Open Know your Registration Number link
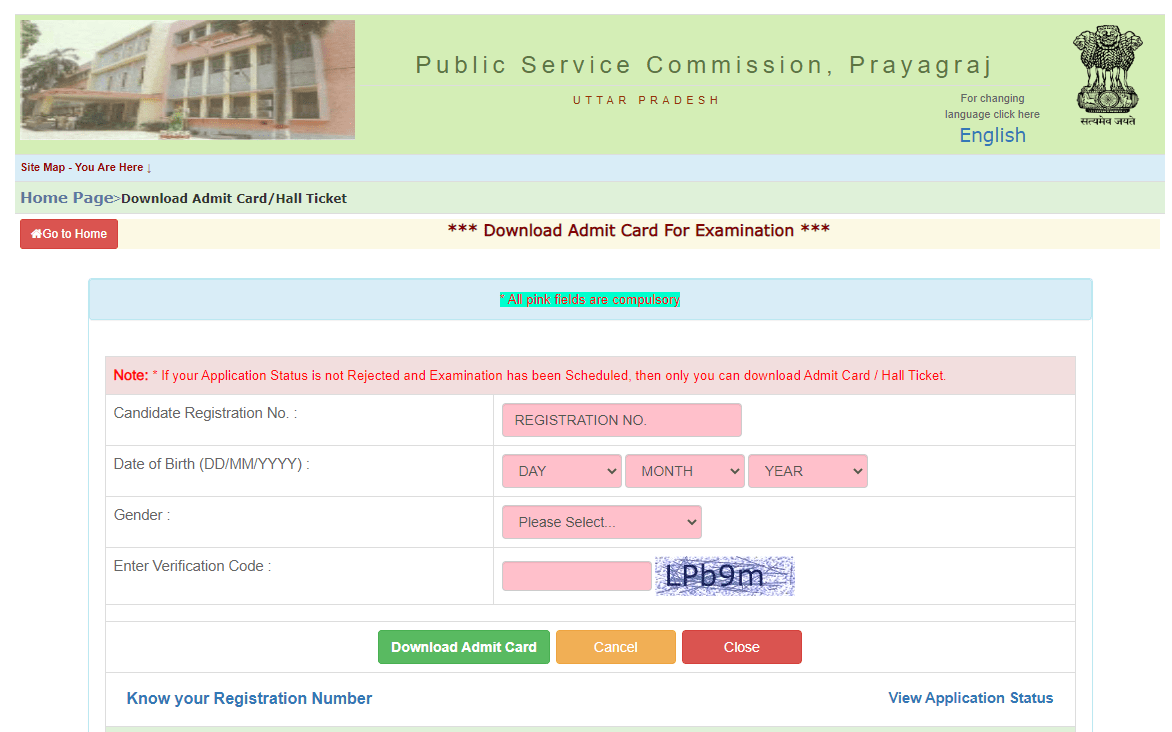This screenshot has height=732, width=1172. tap(249, 698)
